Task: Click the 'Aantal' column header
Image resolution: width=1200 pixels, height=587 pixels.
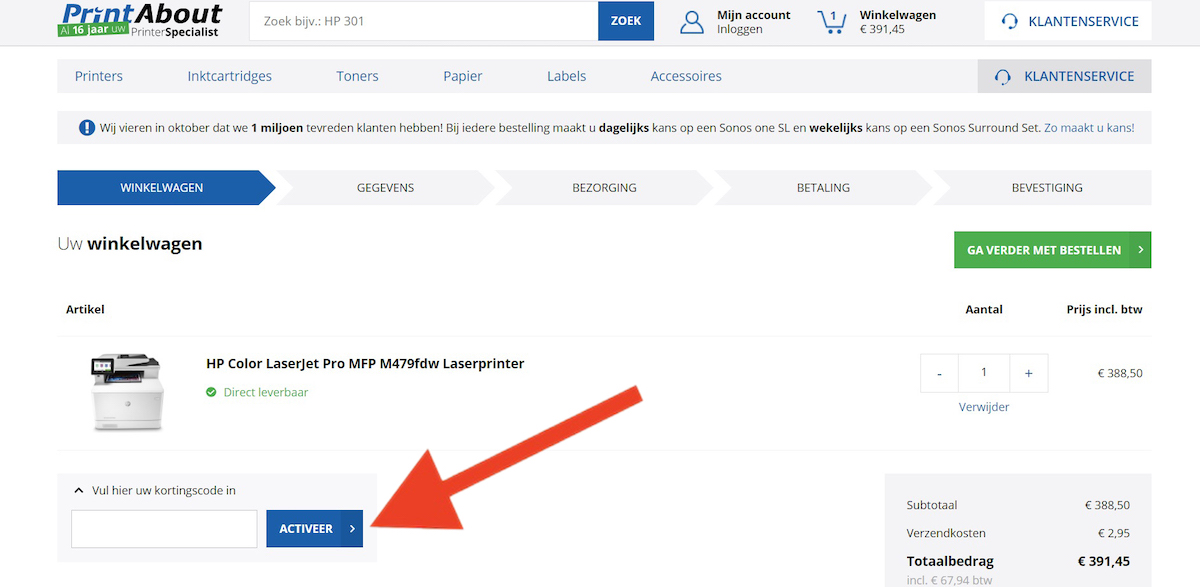Action: click(x=984, y=309)
